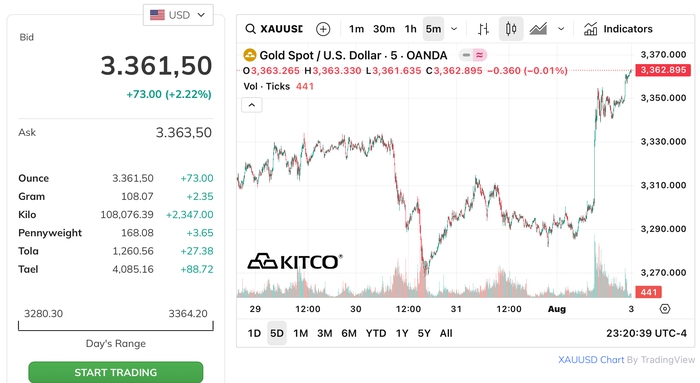
Task: Switch to the bars chart style
Action: pos(483,29)
